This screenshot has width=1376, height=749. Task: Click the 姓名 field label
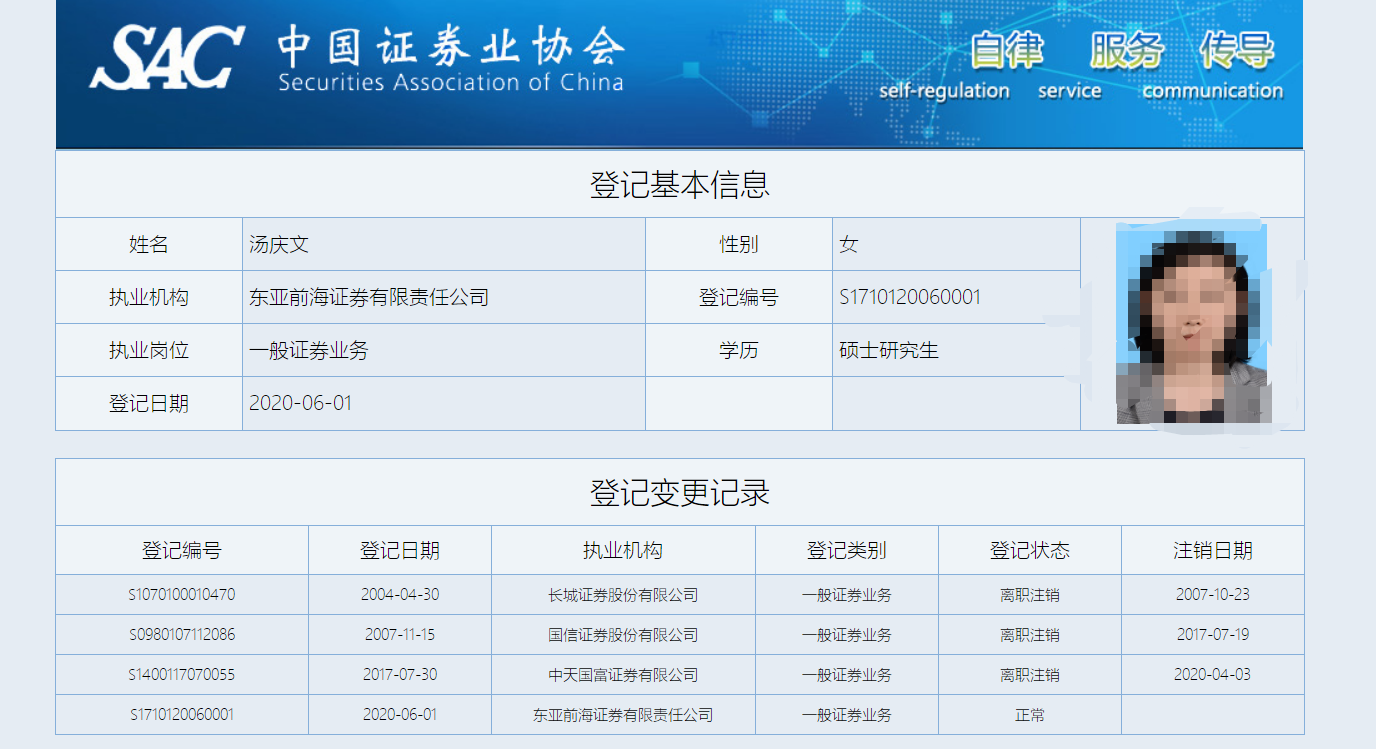click(149, 245)
